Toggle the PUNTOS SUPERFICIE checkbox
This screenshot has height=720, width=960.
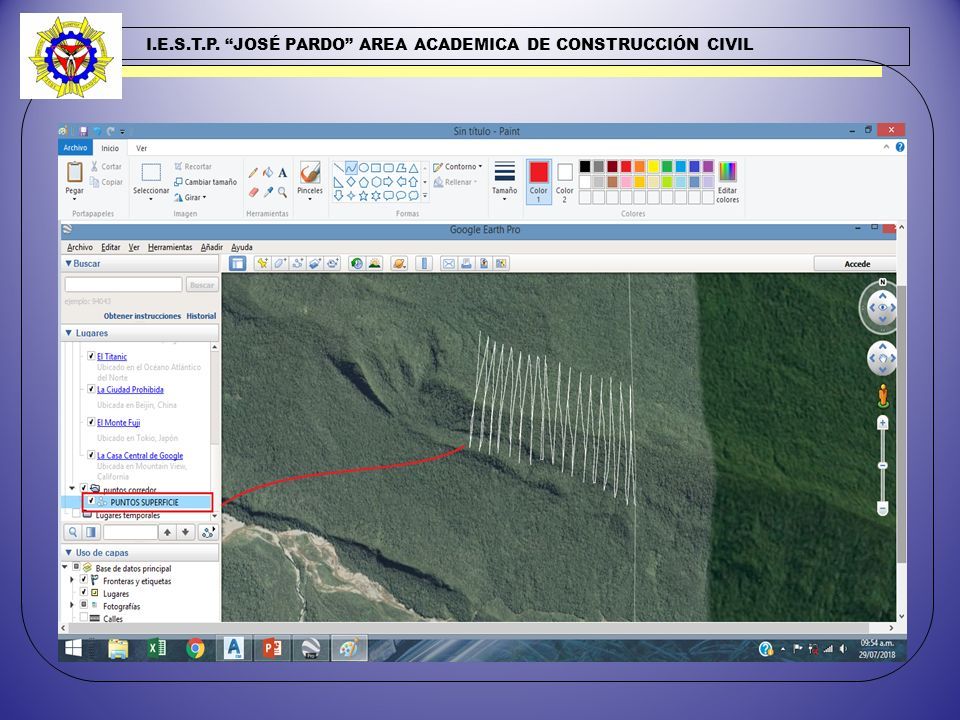(91, 501)
